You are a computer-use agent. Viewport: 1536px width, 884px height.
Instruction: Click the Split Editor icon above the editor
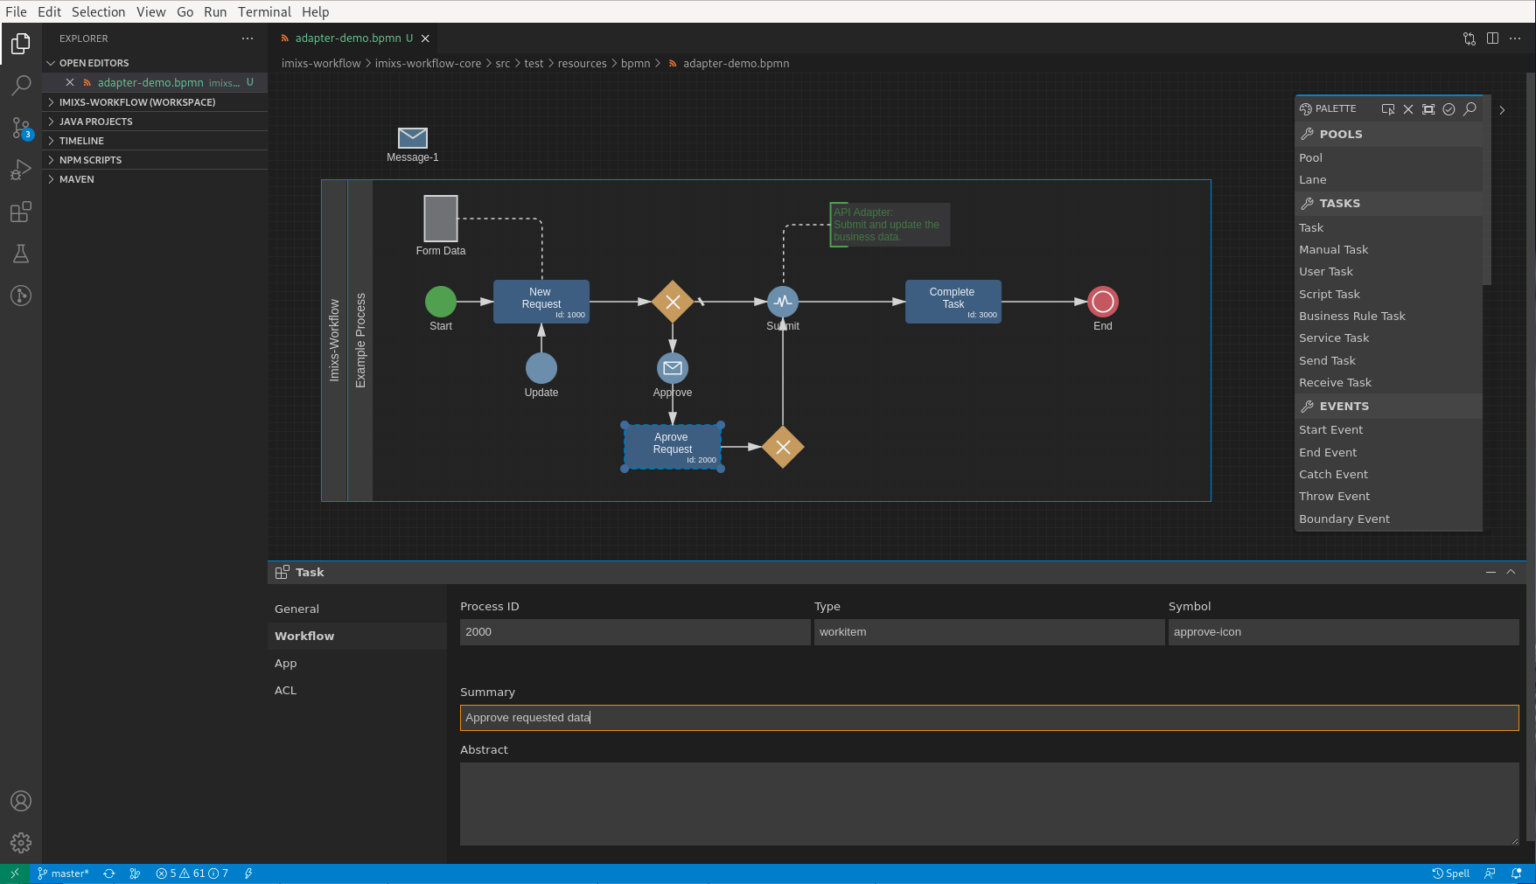click(x=1492, y=37)
